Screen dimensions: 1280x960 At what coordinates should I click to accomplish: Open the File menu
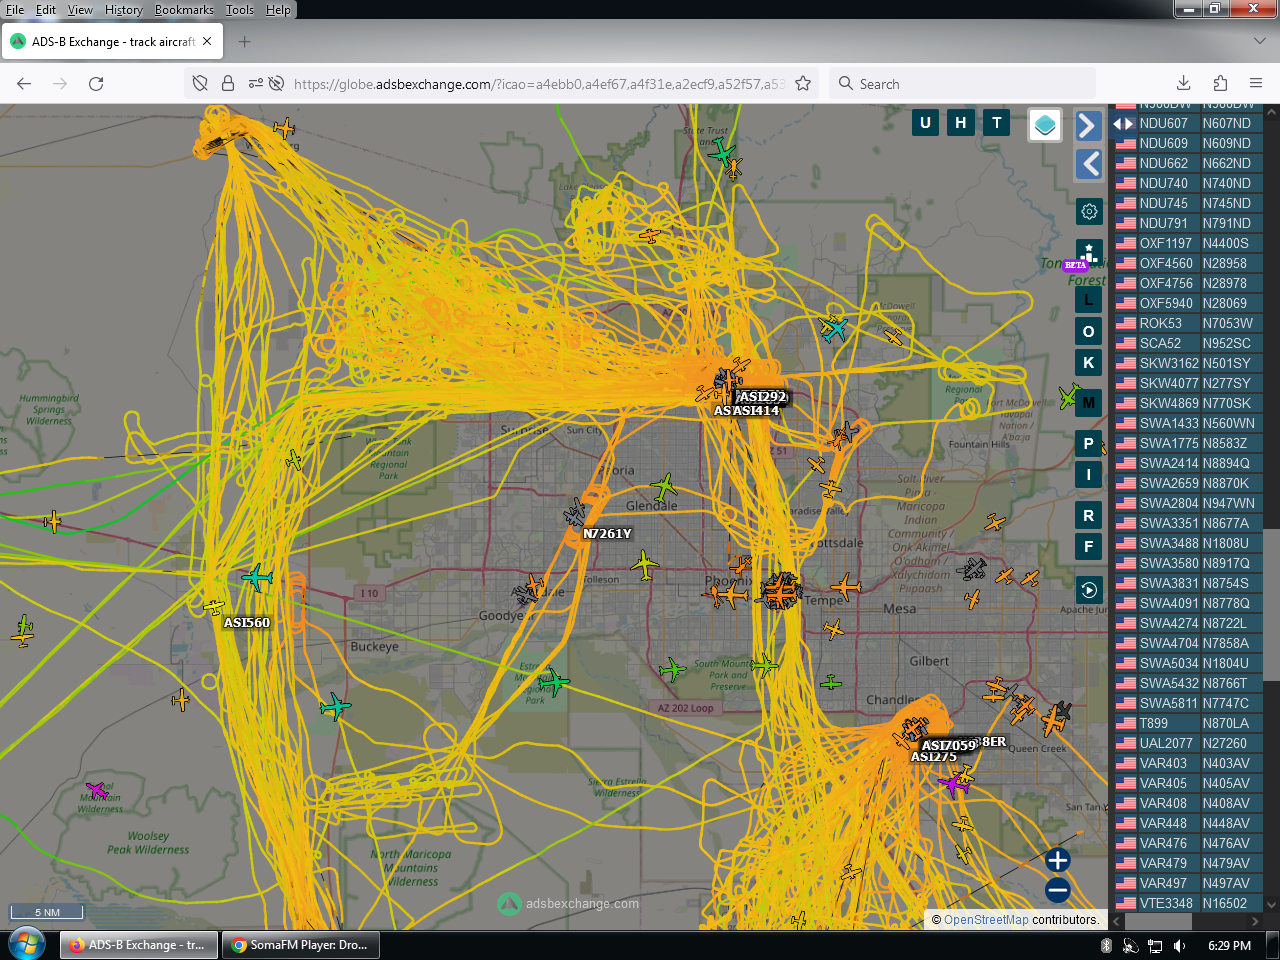(x=15, y=10)
